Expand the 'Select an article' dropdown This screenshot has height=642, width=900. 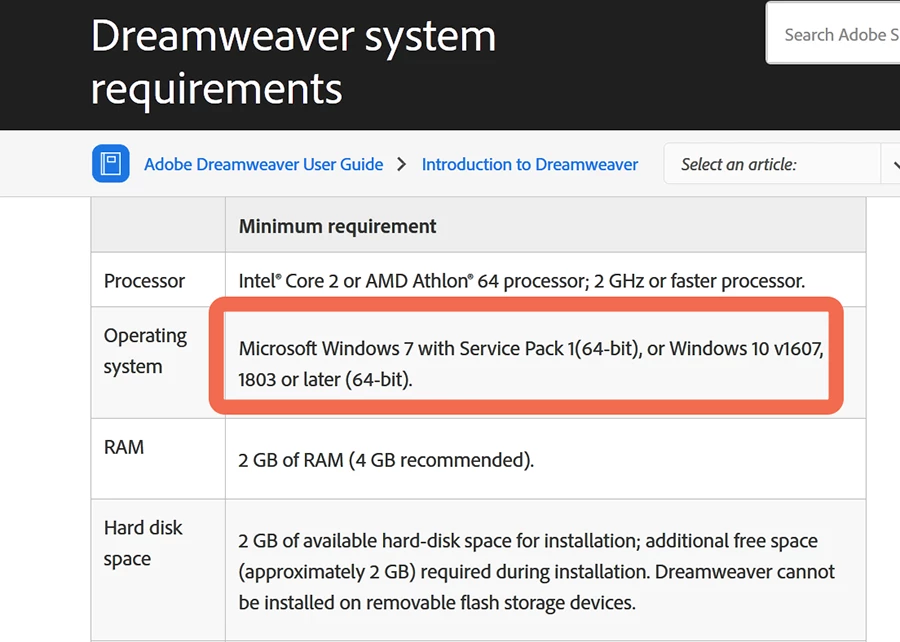[x=782, y=164]
